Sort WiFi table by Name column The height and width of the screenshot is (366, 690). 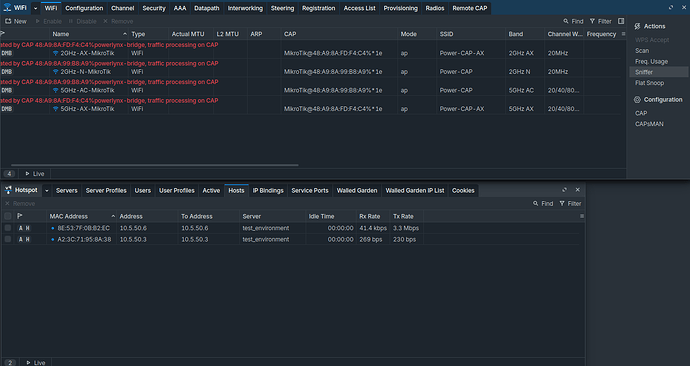[89, 34]
